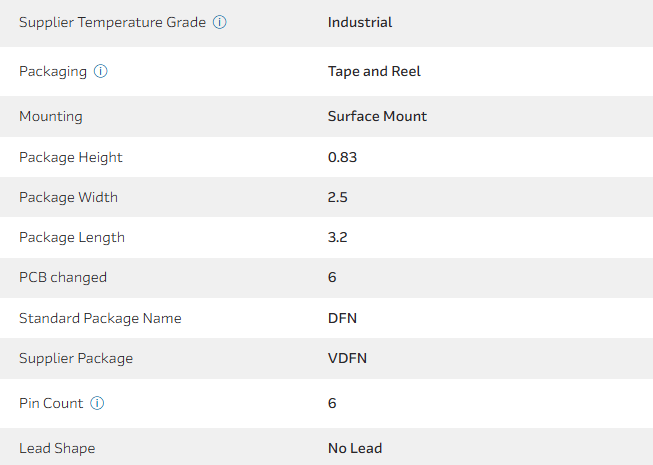Click the info icon beside Supplier Temperature Grade

tap(220, 22)
